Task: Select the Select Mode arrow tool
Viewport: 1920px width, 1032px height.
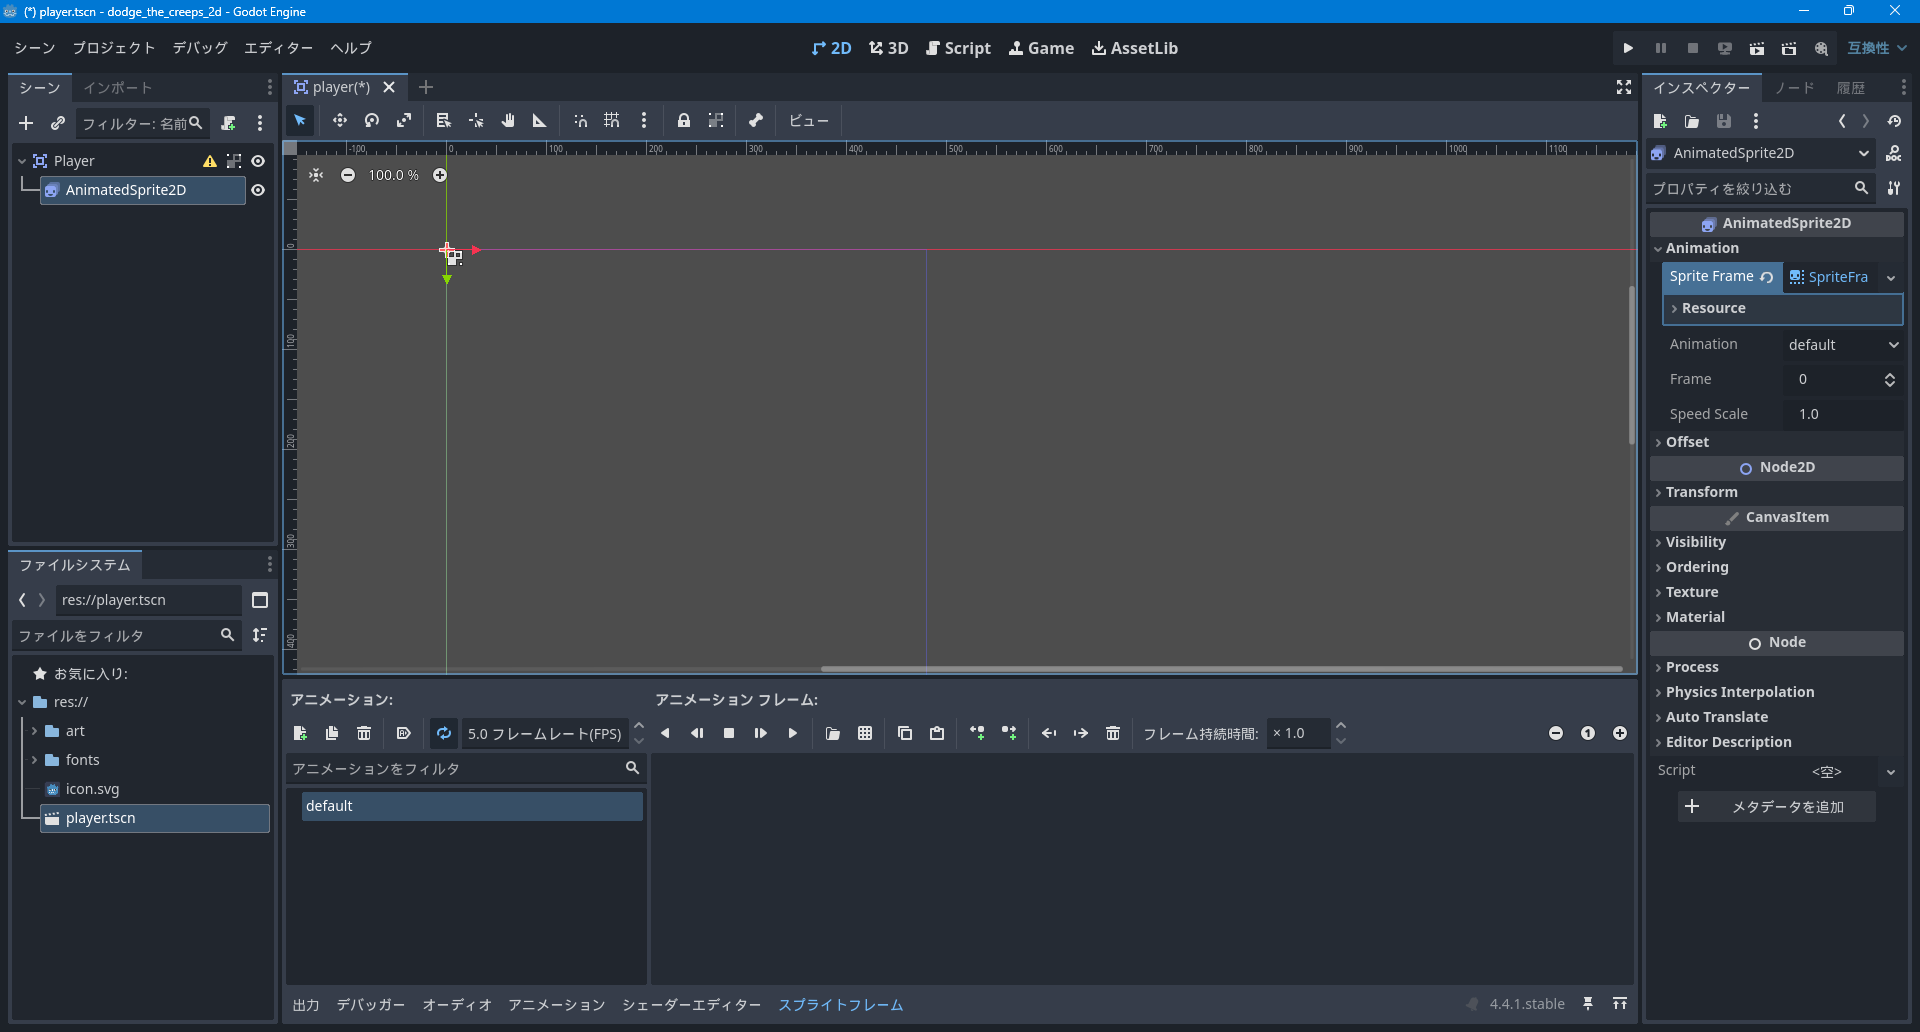Action: click(x=300, y=121)
